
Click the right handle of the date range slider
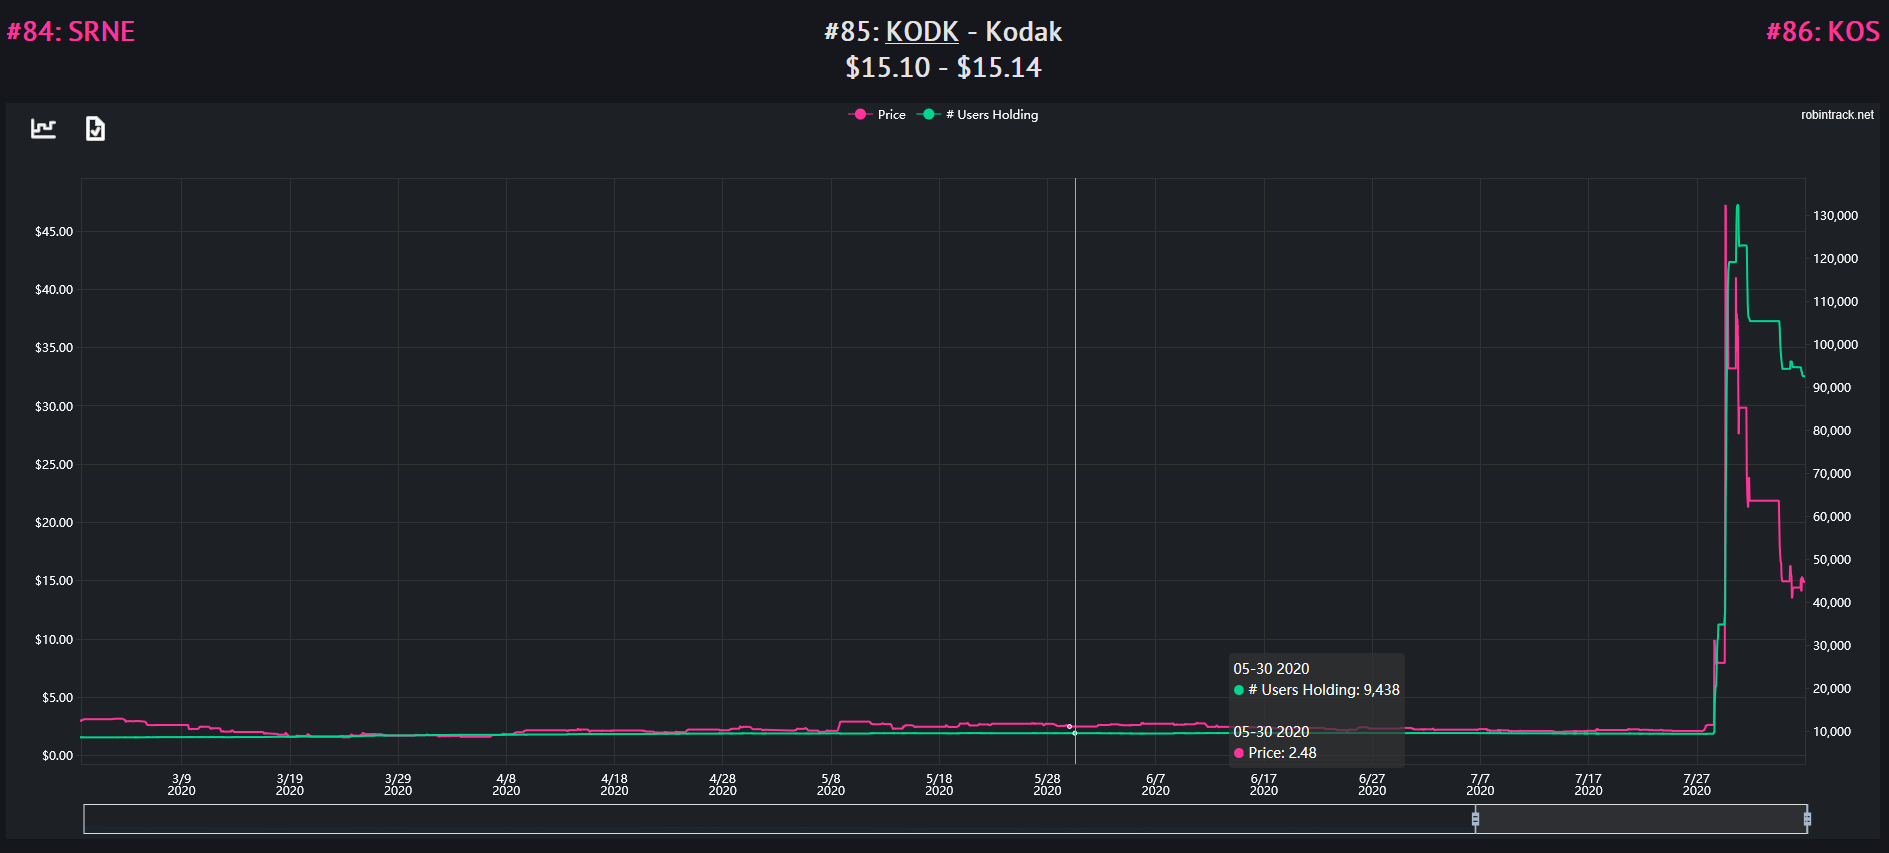1807,819
